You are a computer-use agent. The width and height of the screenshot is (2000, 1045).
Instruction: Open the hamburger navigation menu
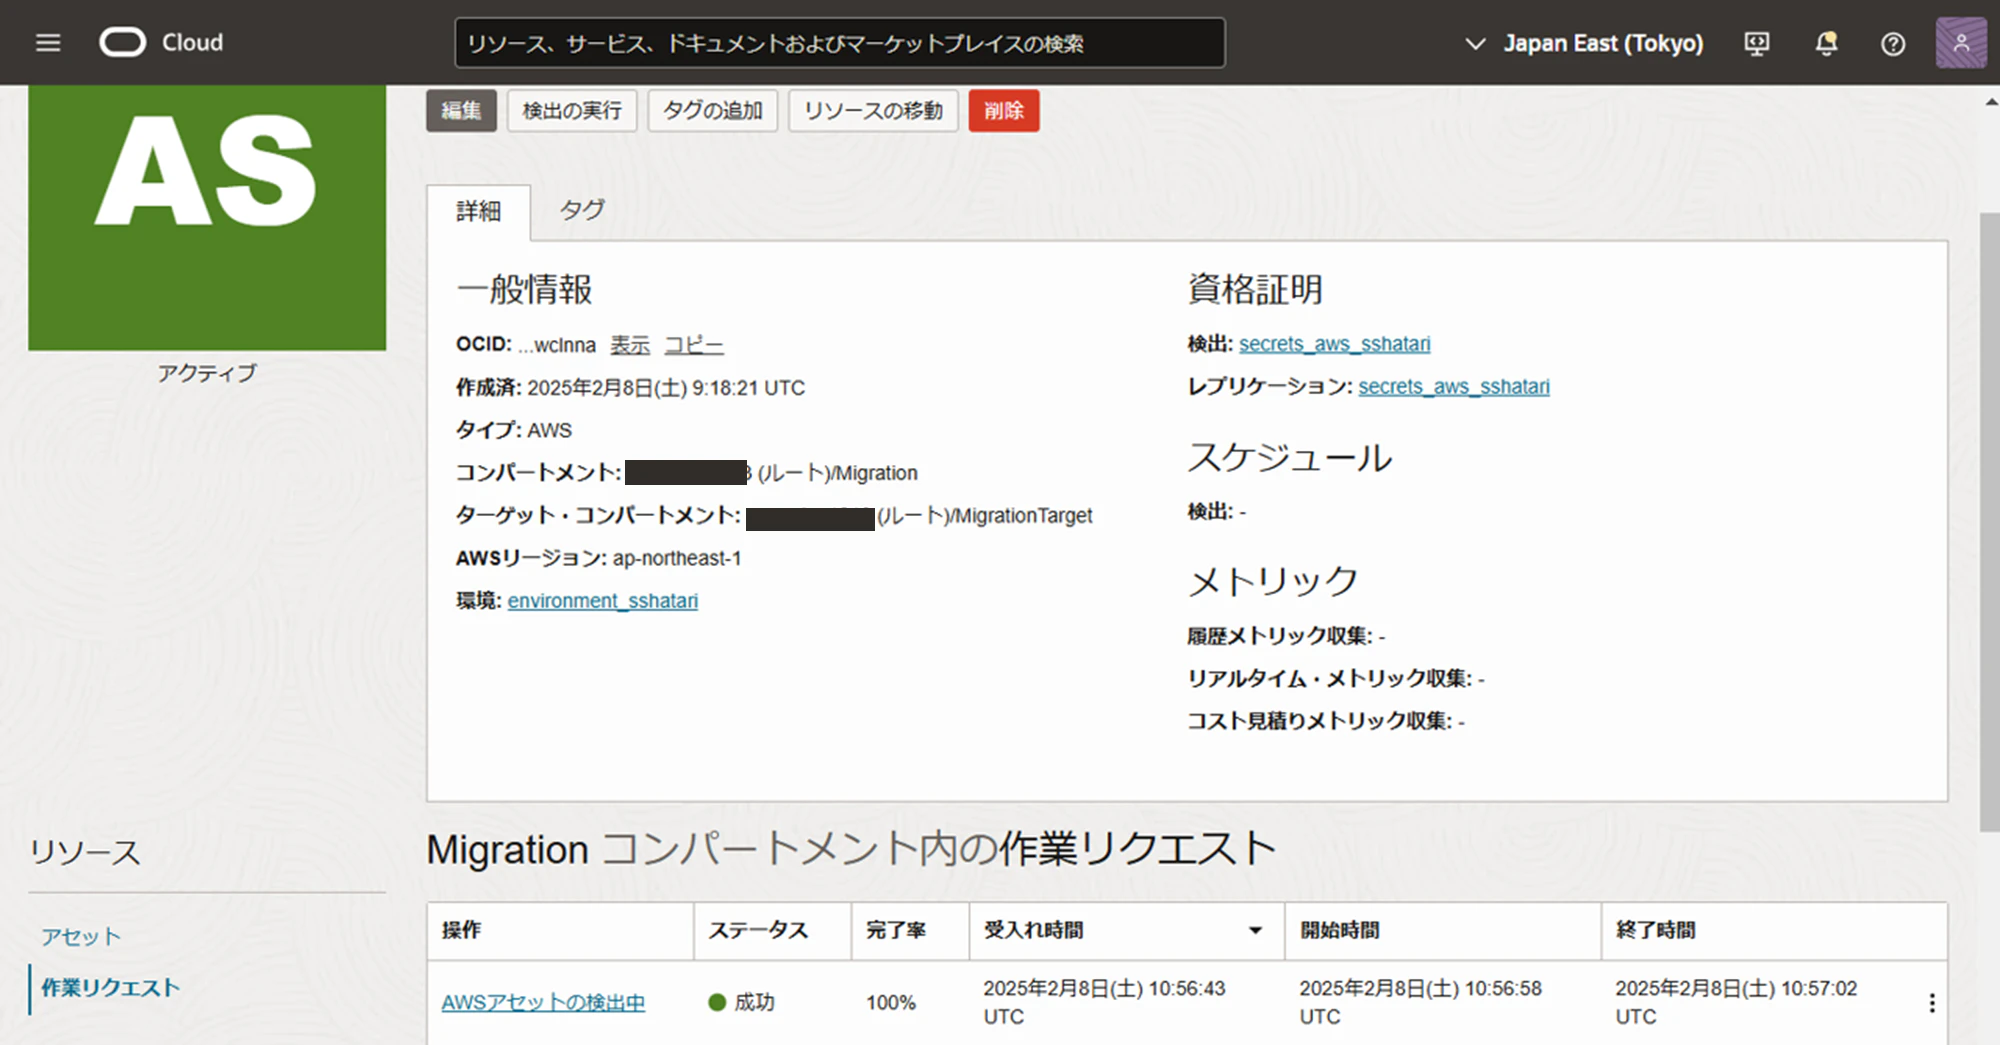[x=48, y=43]
